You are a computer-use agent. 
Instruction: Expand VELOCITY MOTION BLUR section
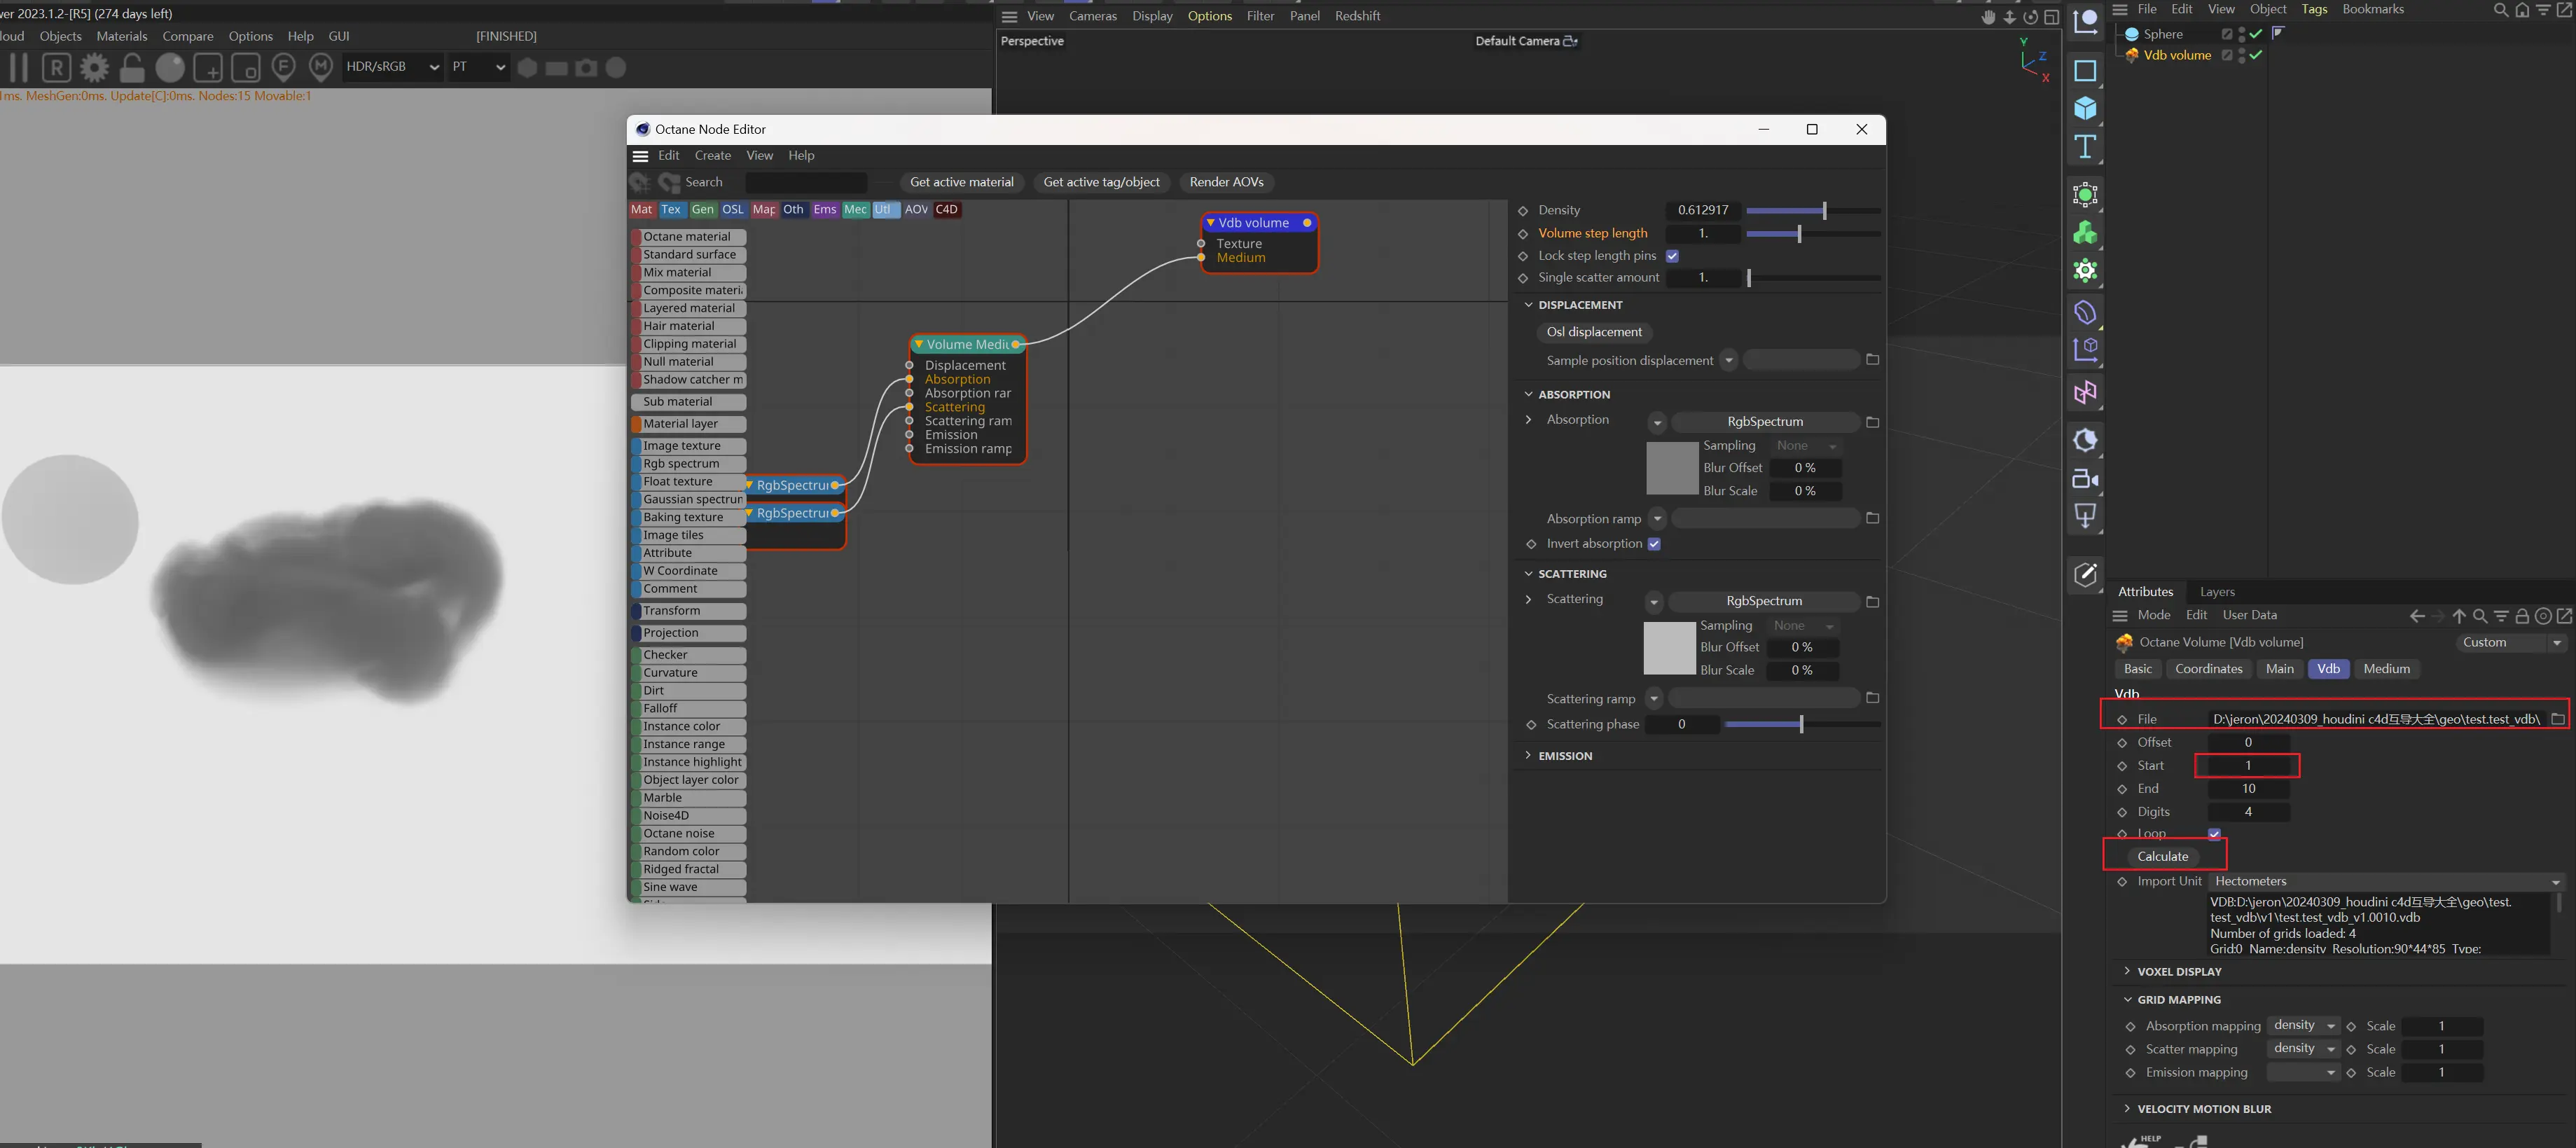pos(2127,1109)
